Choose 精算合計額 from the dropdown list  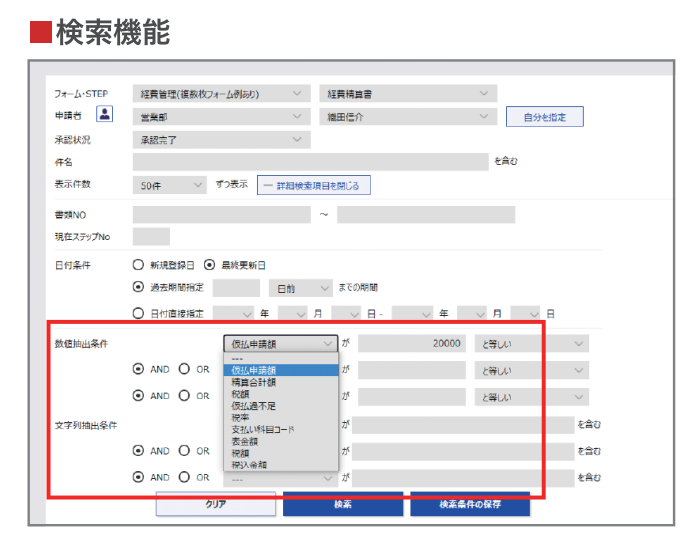pyautogui.click(x=281, y=382)
